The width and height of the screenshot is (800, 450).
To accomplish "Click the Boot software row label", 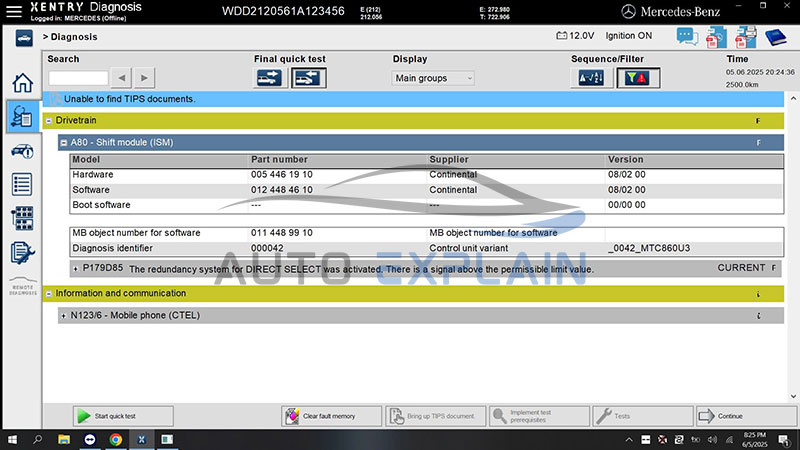I will tap(101, 205).
